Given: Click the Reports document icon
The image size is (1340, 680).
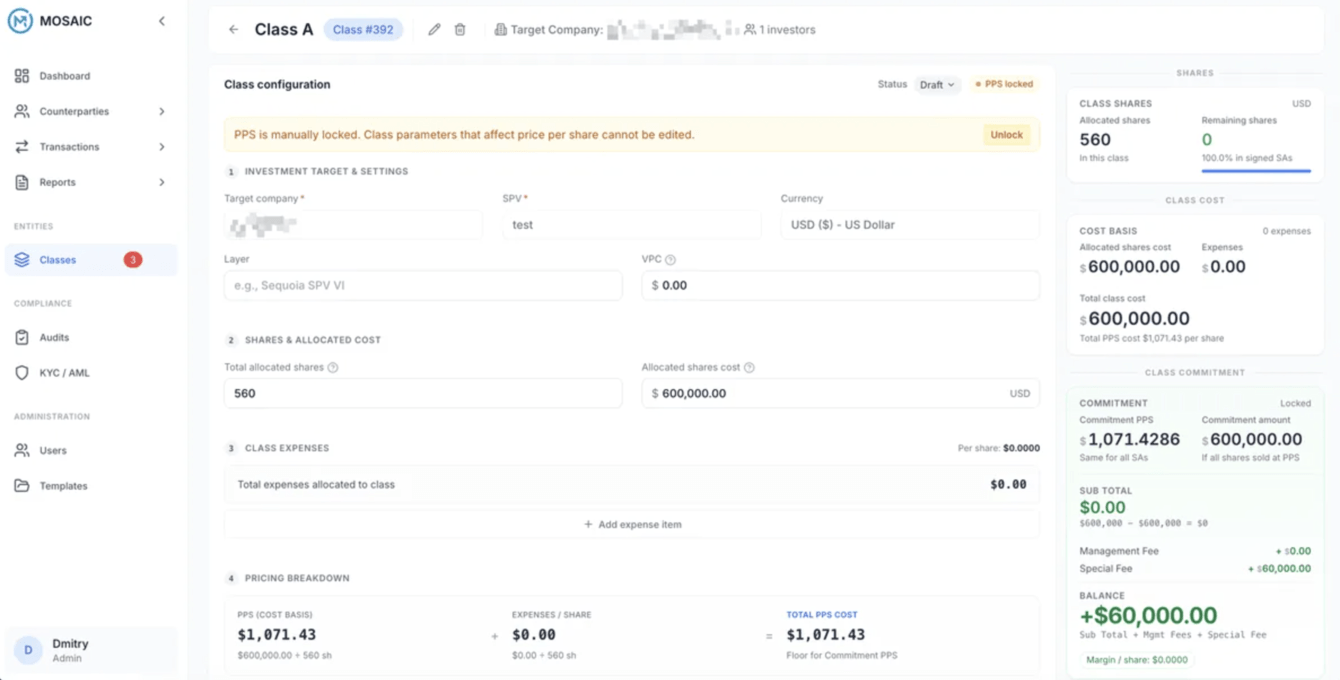Looking at the screenshot, I should [x=22, y=183].
